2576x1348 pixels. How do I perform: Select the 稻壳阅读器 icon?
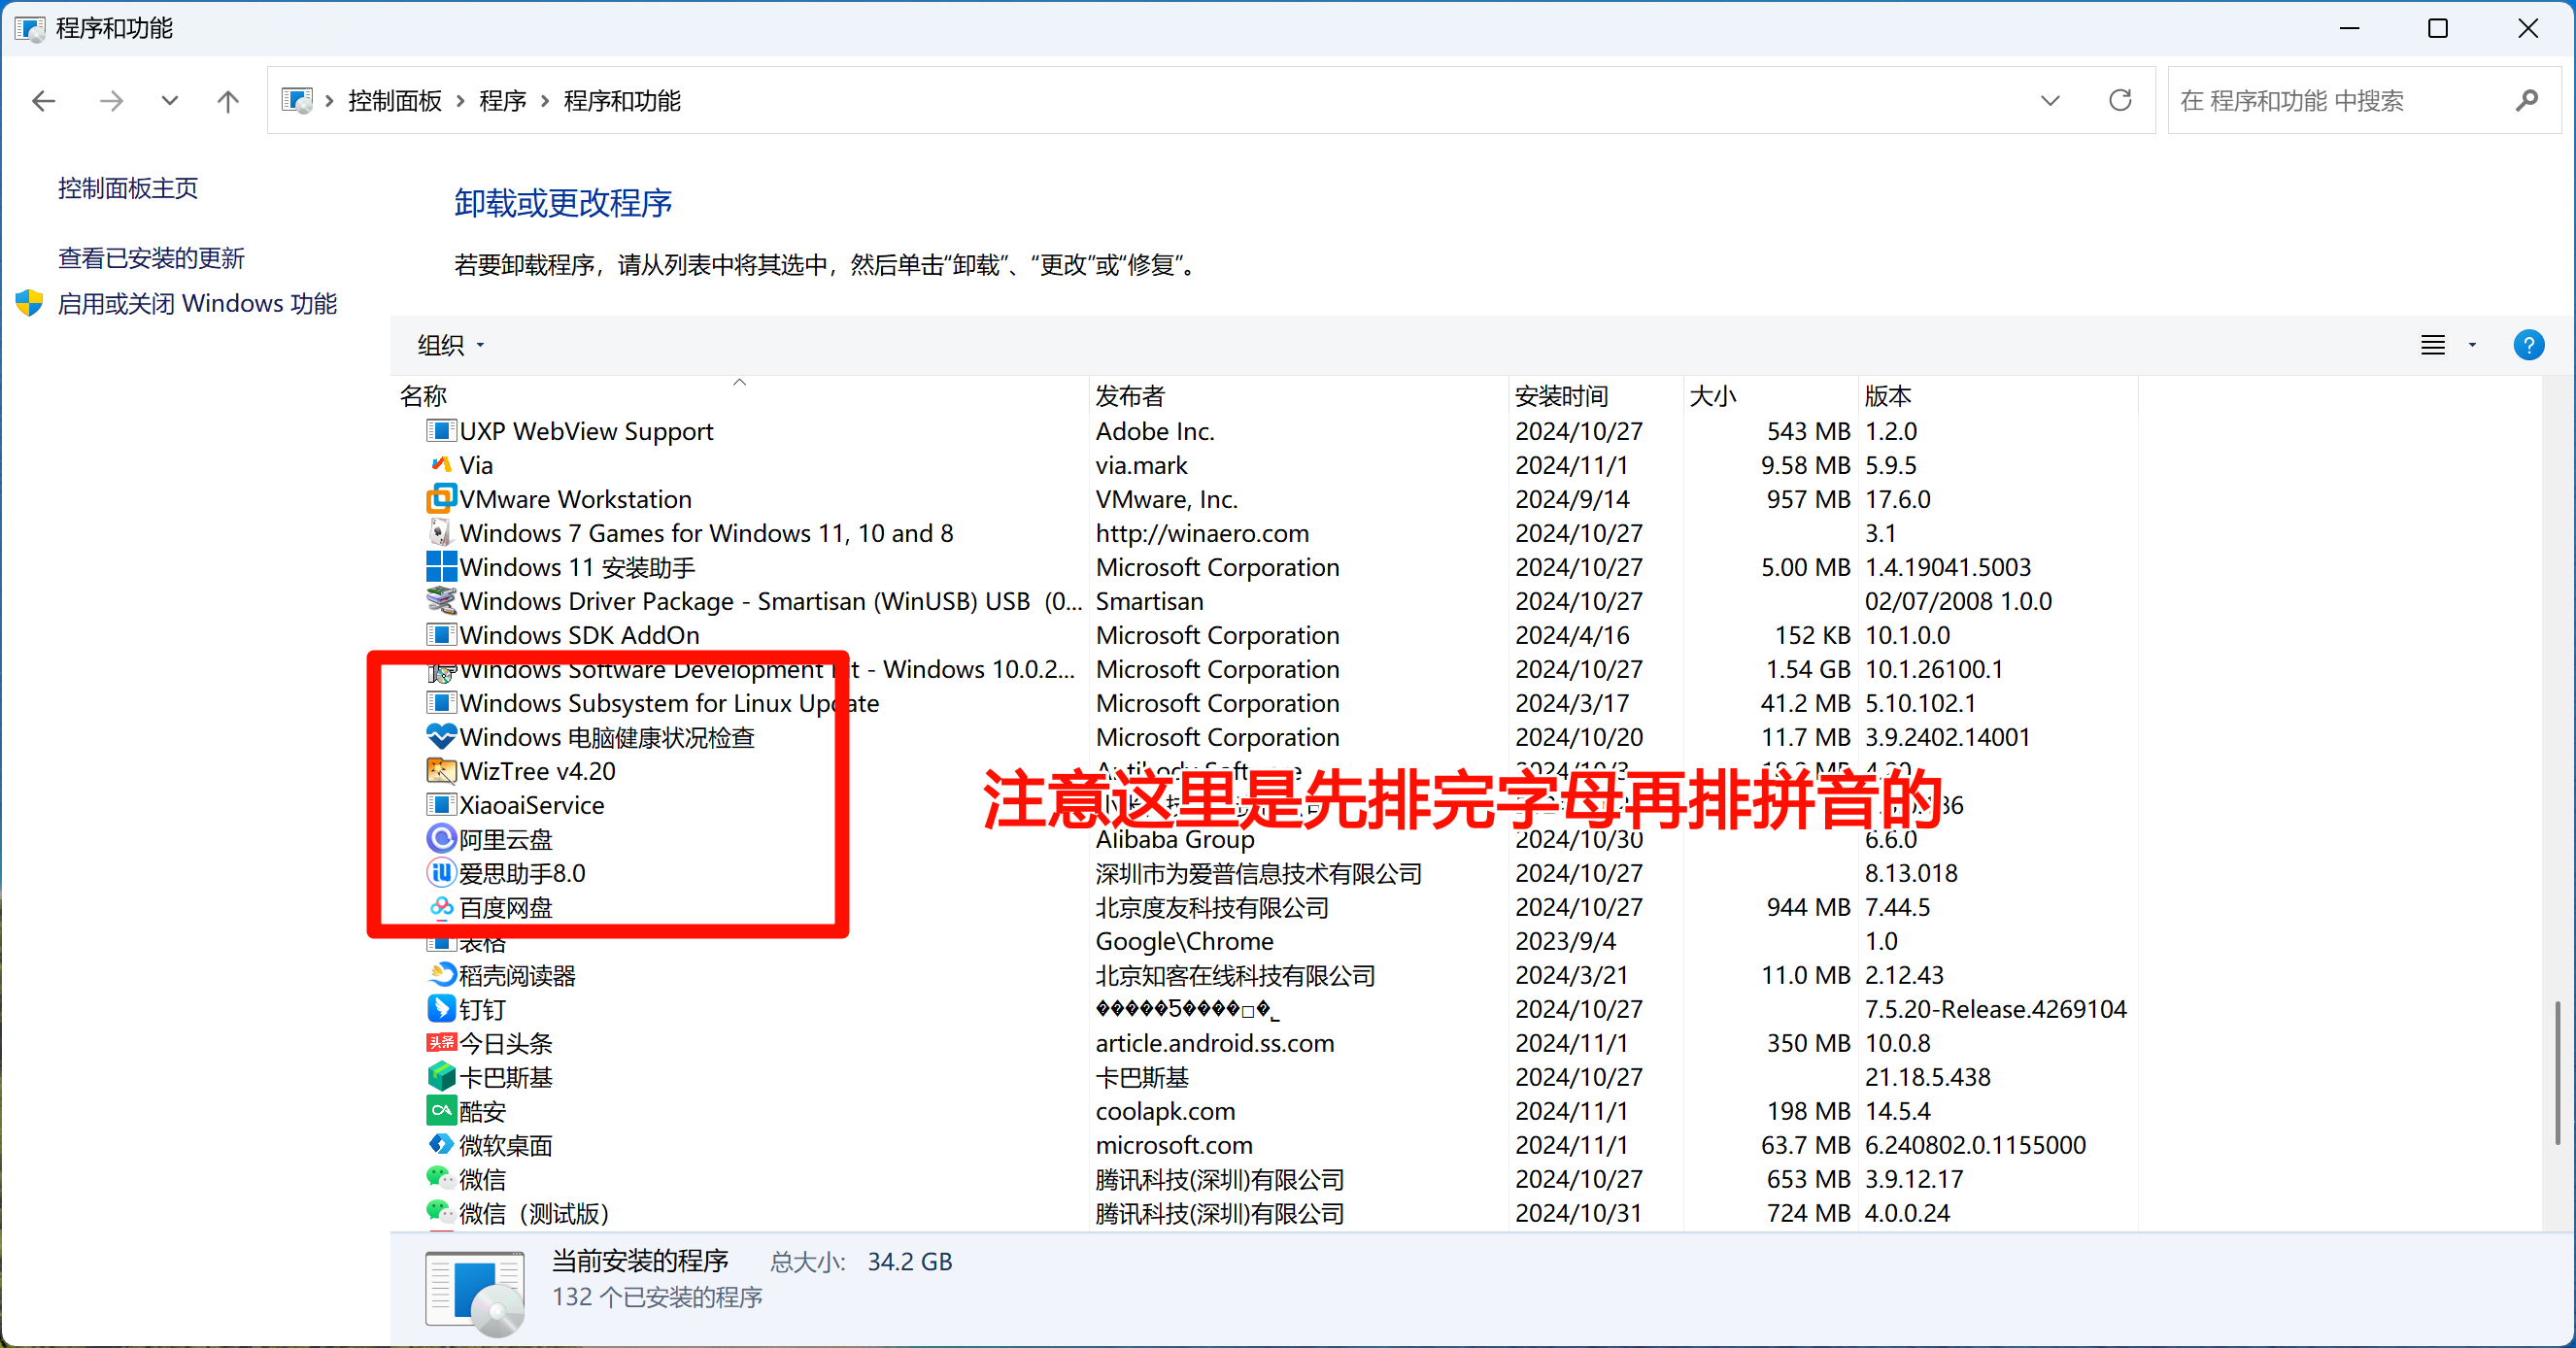[441, 975]
